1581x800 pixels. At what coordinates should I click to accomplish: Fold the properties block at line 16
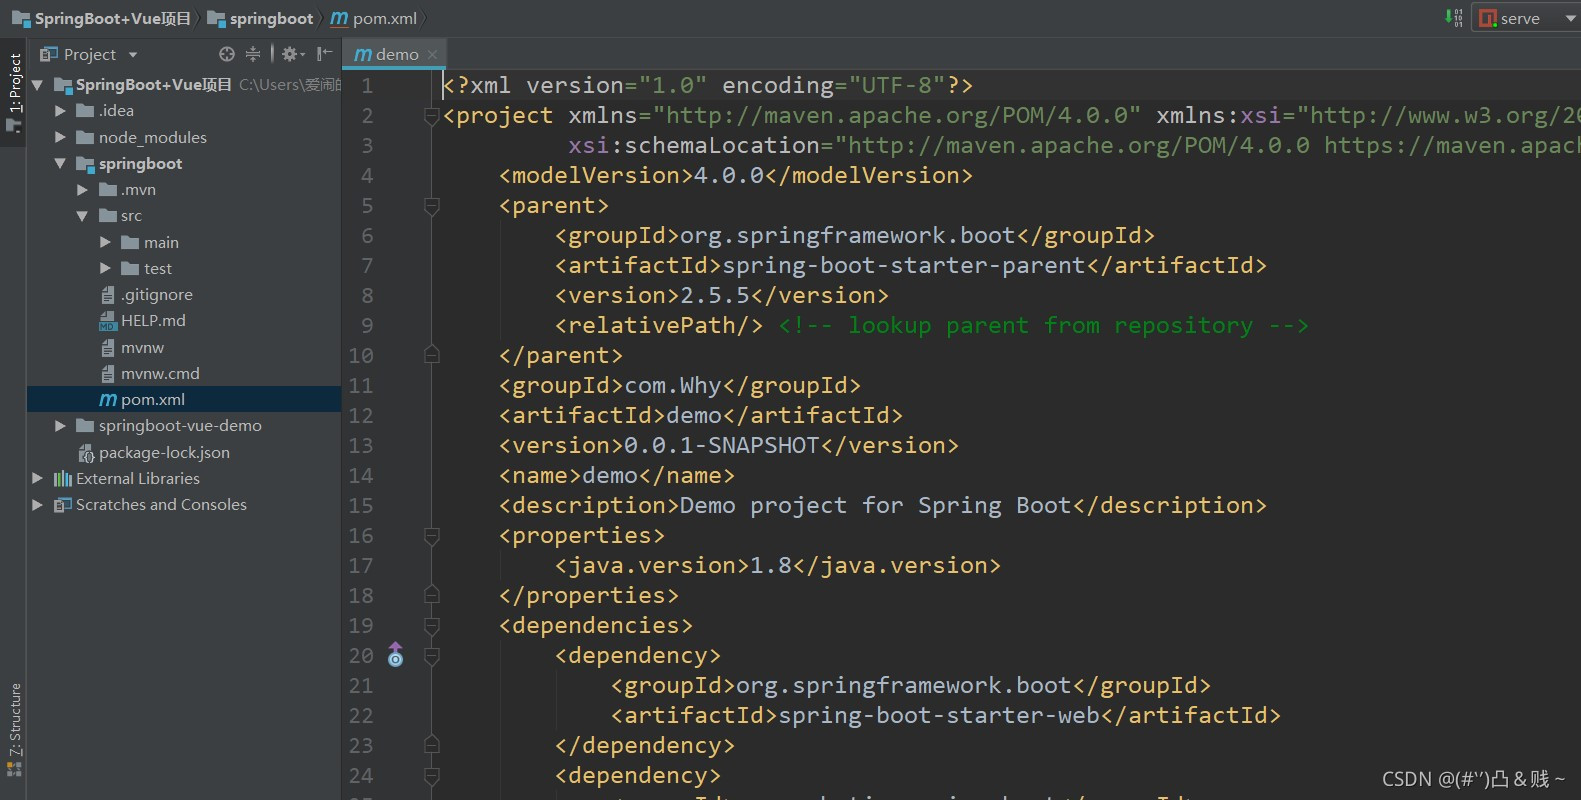tap(432, 536)
